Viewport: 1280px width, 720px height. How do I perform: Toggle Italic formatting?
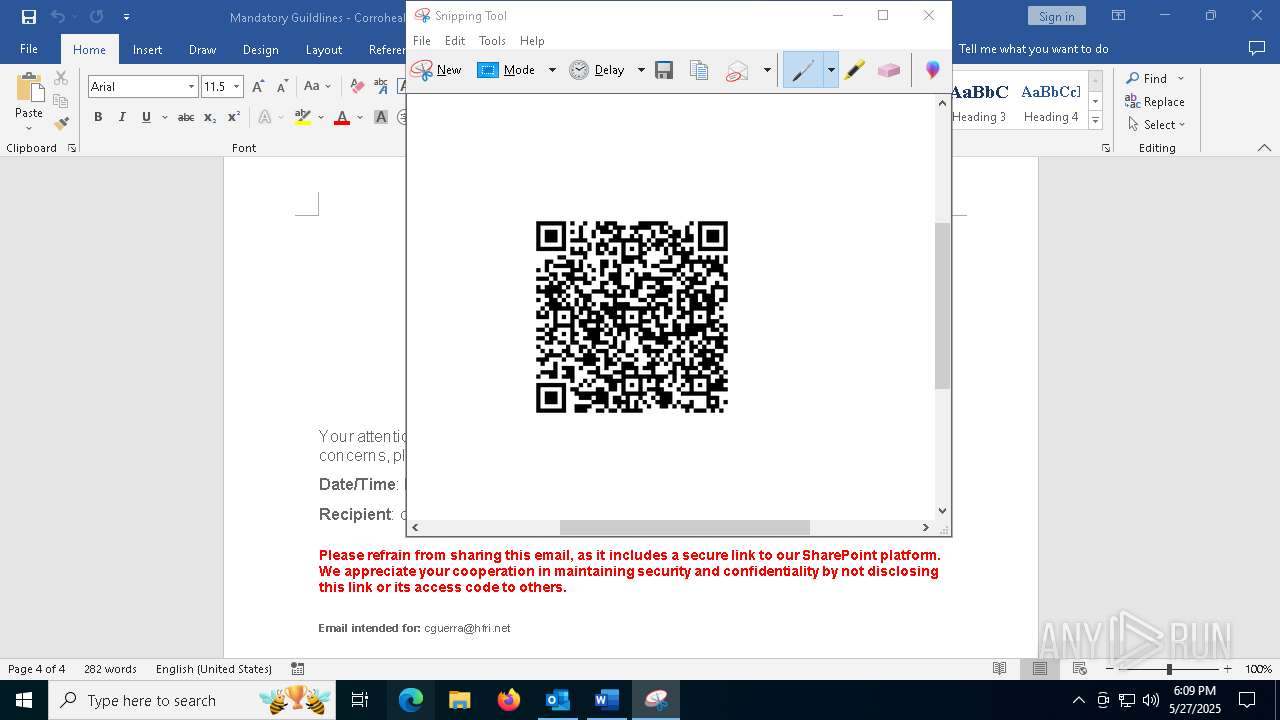pos(122,117)
